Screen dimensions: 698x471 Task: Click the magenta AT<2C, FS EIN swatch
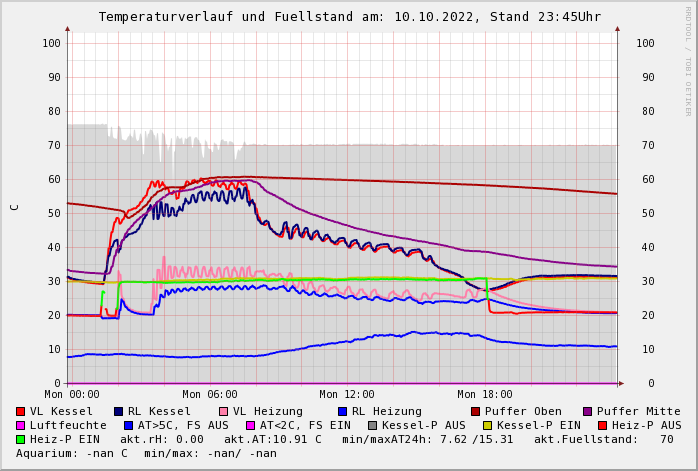[x=251, y=426]
